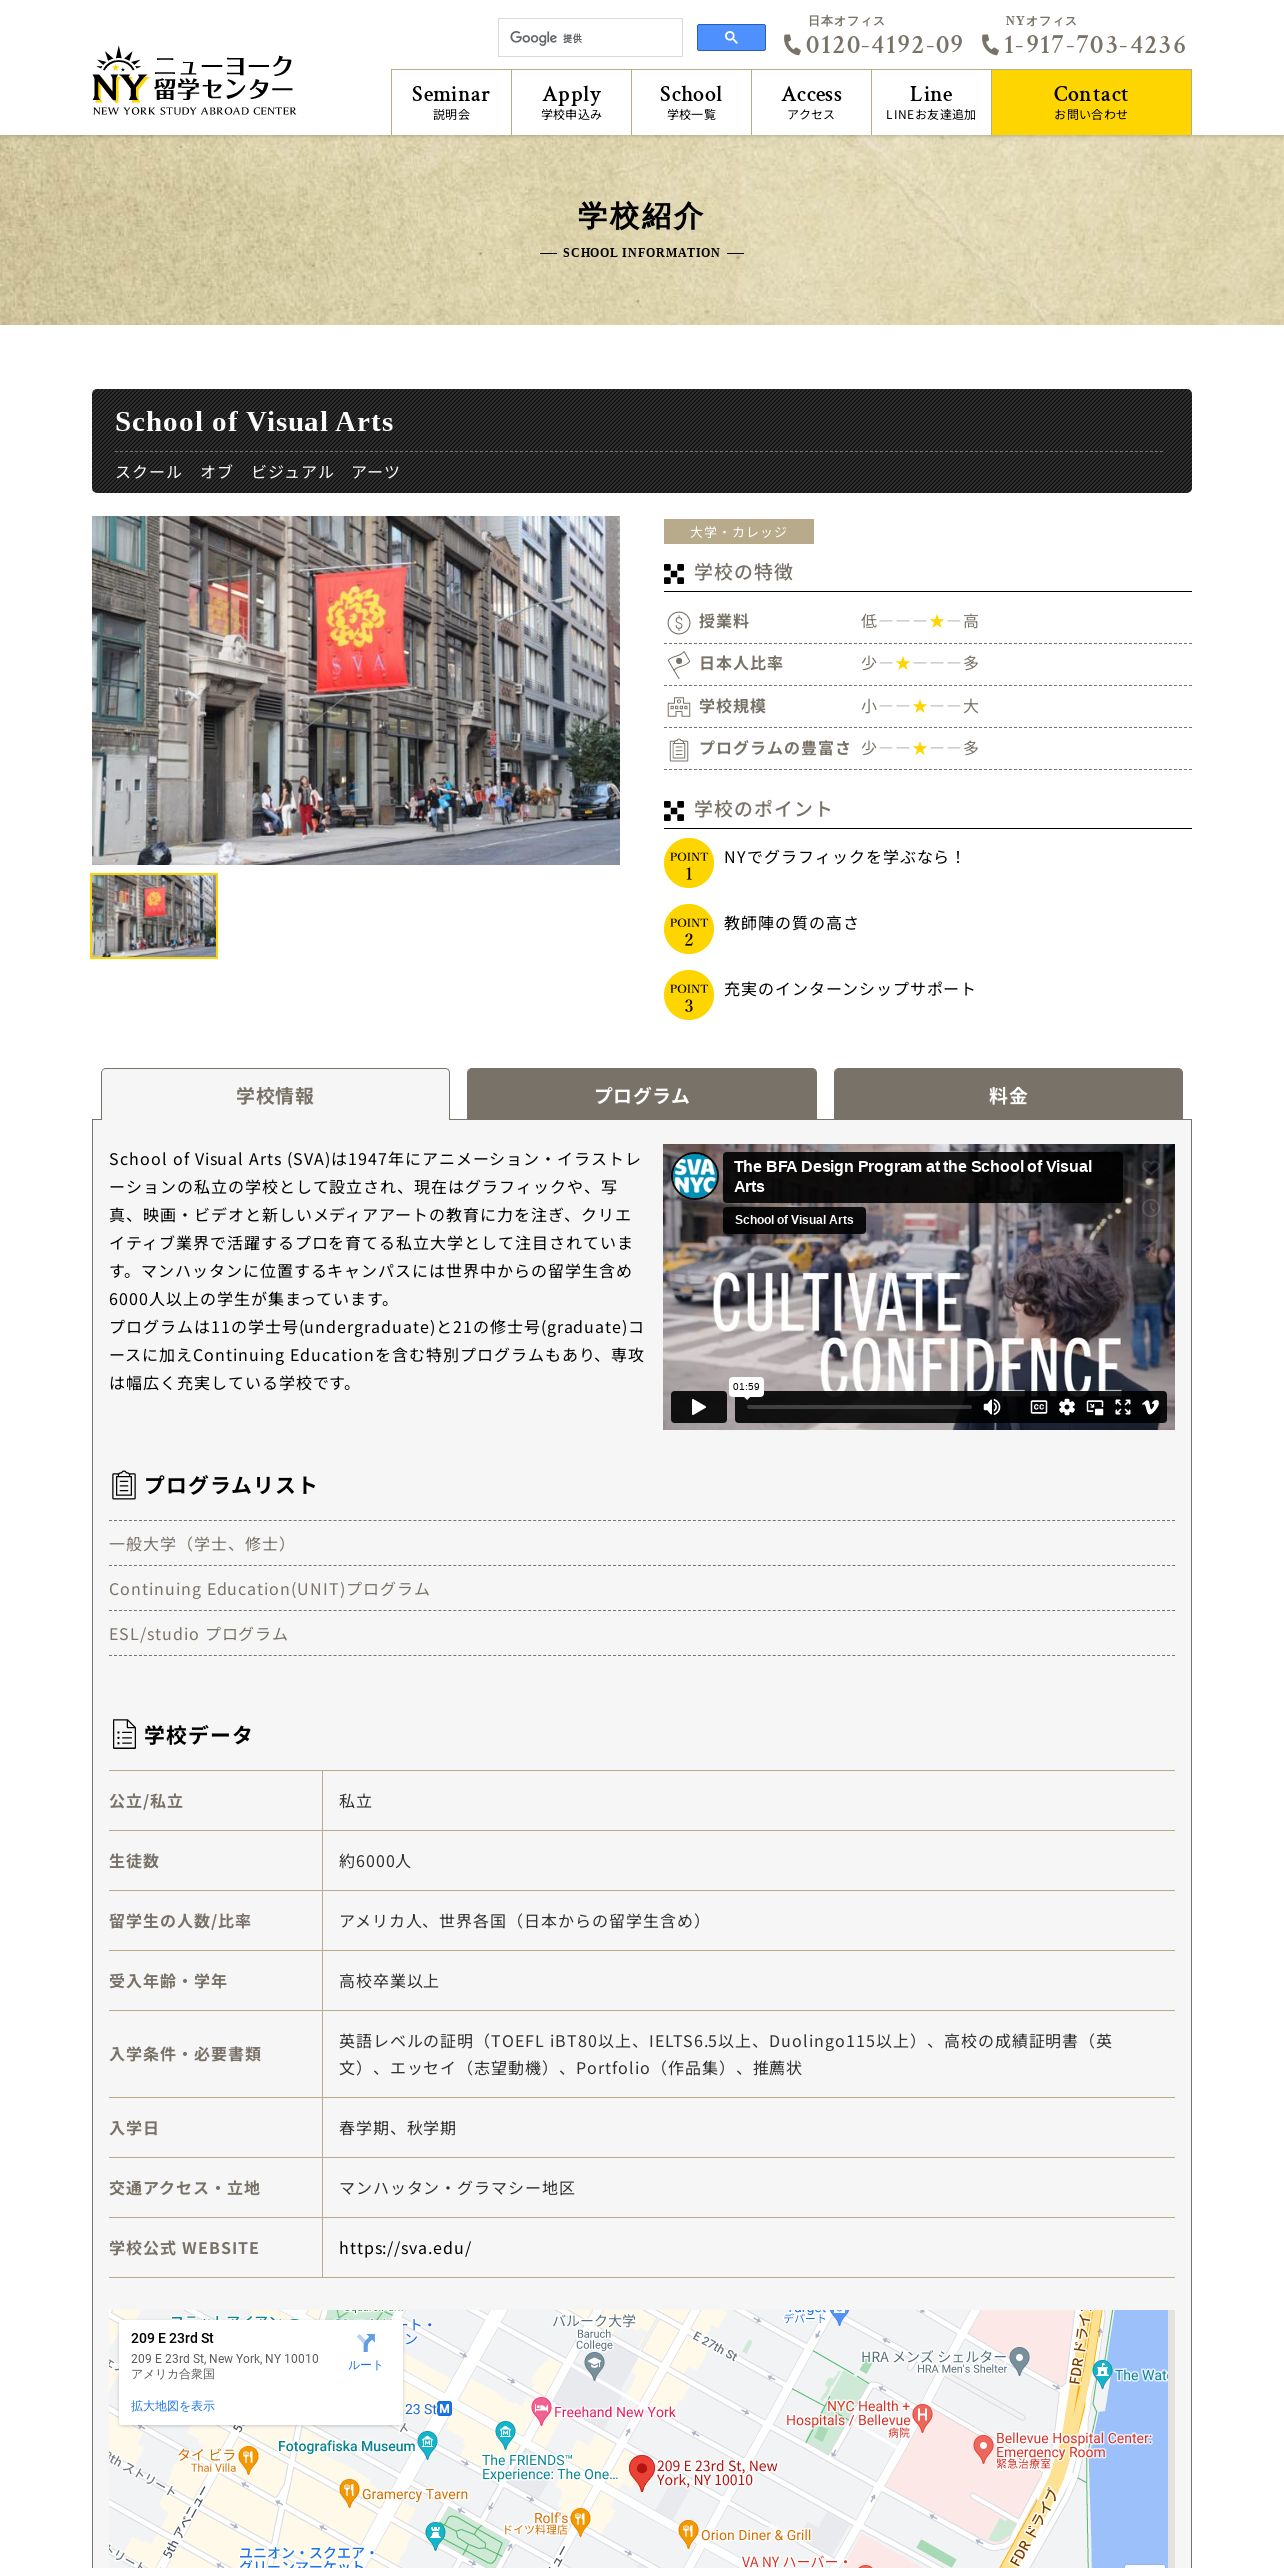This screenshot has width=1284, height=2568.
Task: Switch to the 料金 tab
Action: click(x=1008, y=1095)
